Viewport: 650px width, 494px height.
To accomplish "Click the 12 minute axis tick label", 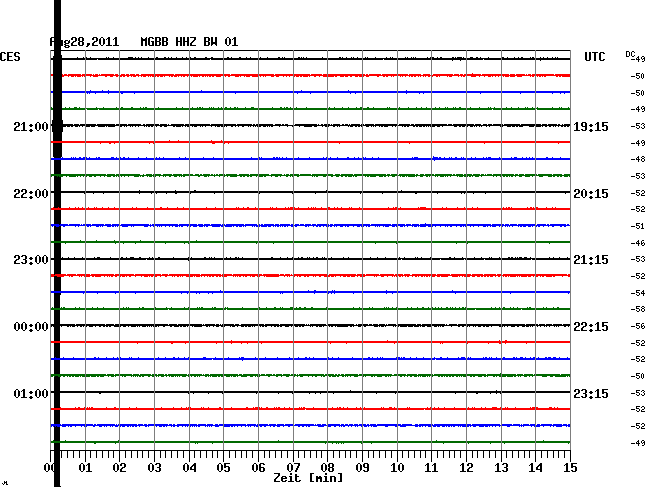I will (x=466, y=467).
